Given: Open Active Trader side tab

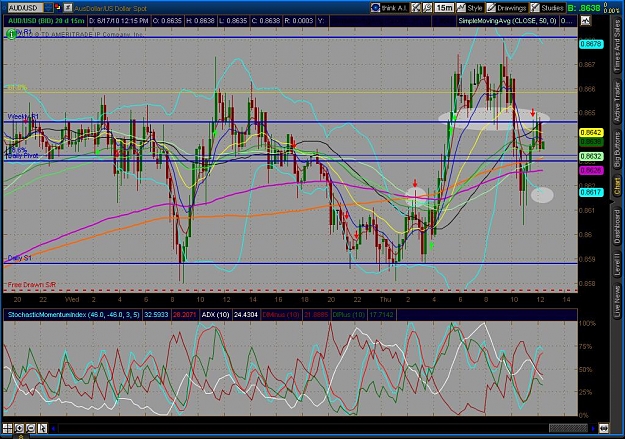Looking at the screenshot, I should [617, 101].
